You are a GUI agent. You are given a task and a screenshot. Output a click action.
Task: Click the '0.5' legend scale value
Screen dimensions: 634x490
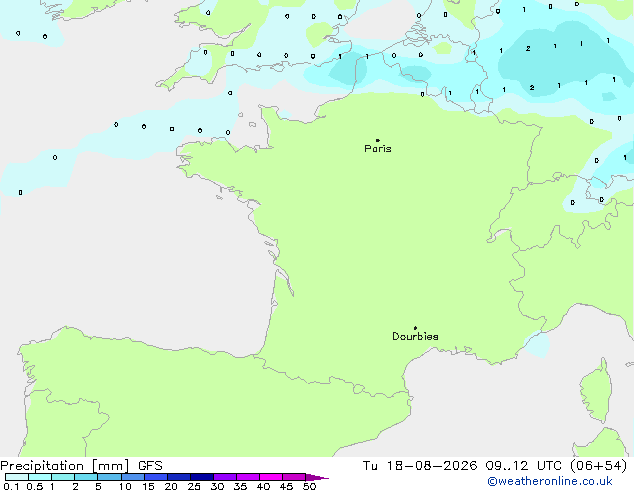tap(34, 486)
